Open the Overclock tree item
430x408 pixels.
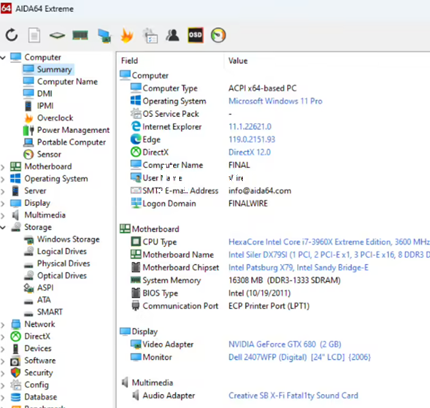click(x=48, y=118)
